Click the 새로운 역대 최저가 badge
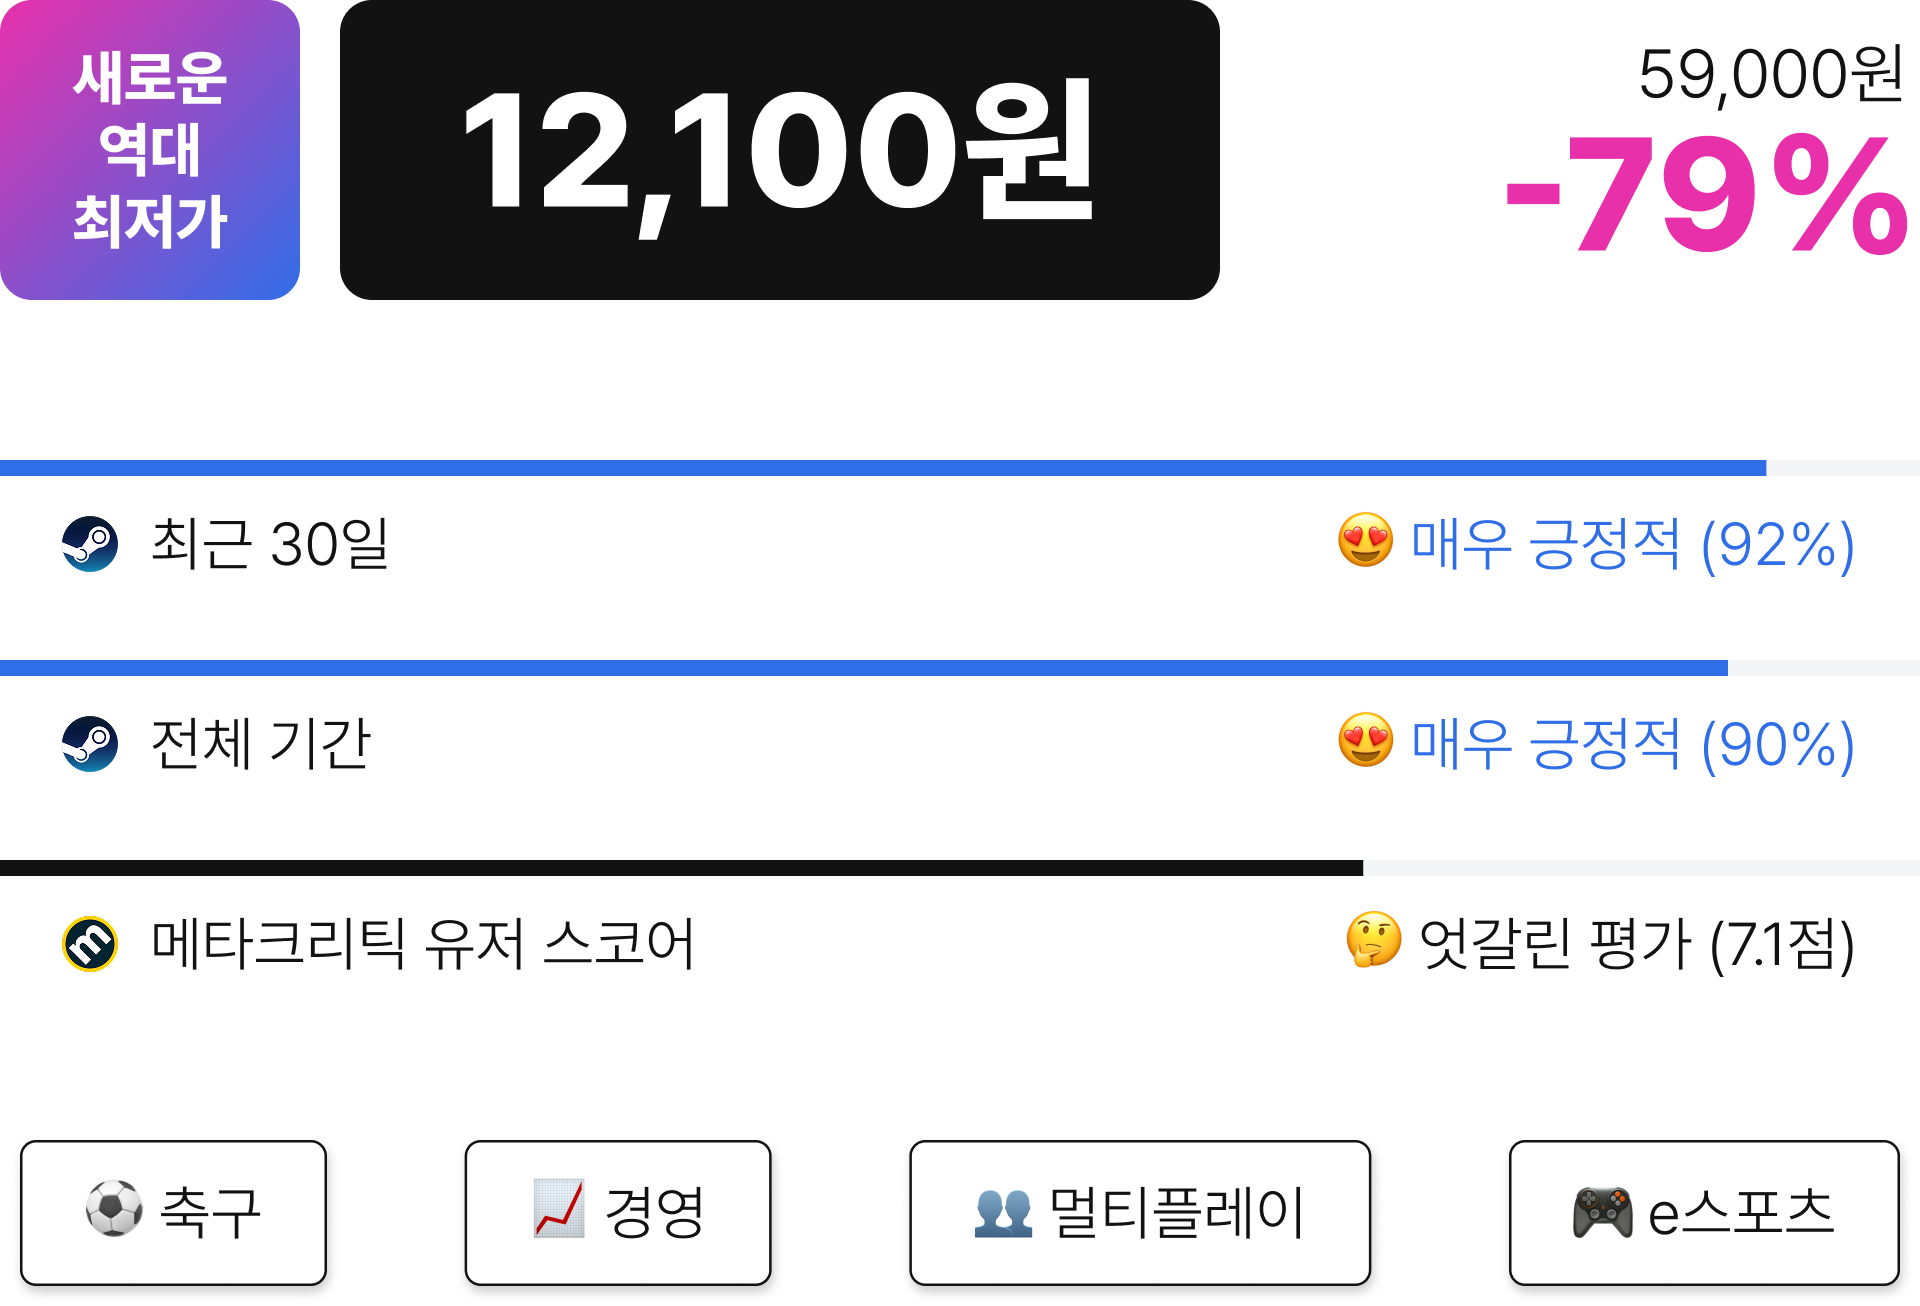Screen dimensions: 1920x1306 [x=150, y=150]
